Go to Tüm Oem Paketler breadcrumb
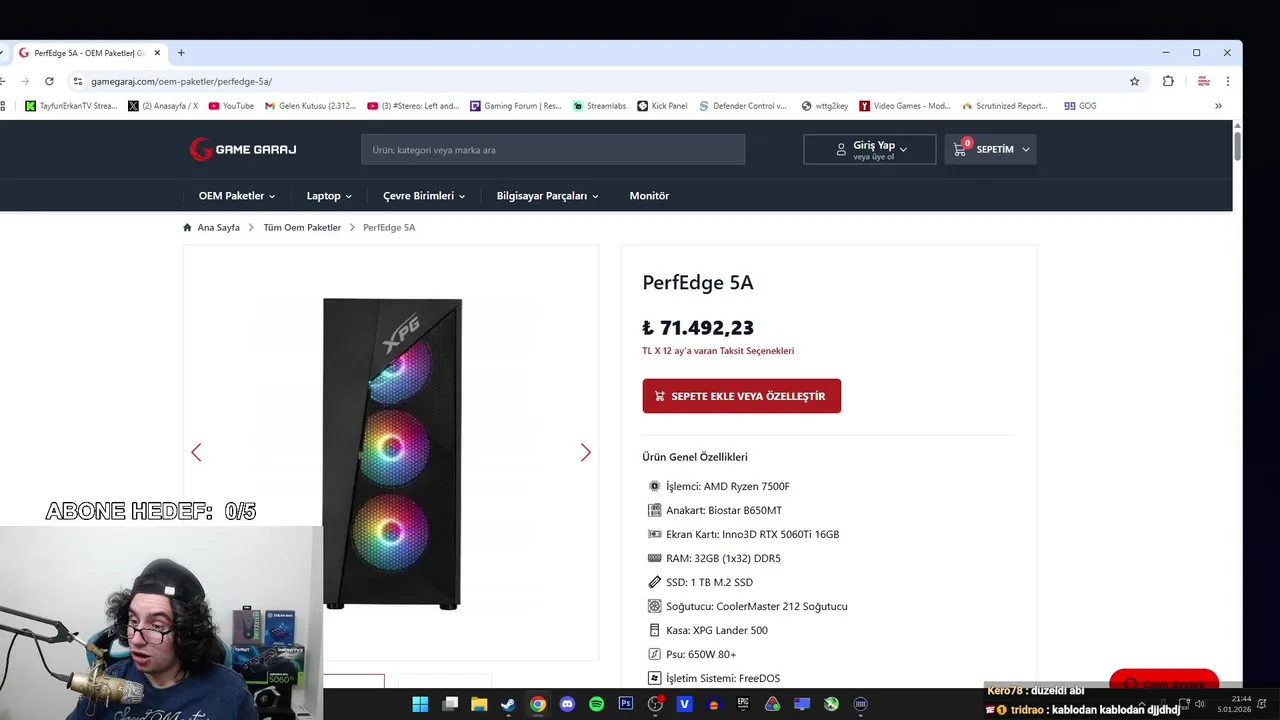Screen dimensions: 1280x720 tap(302, 227)
